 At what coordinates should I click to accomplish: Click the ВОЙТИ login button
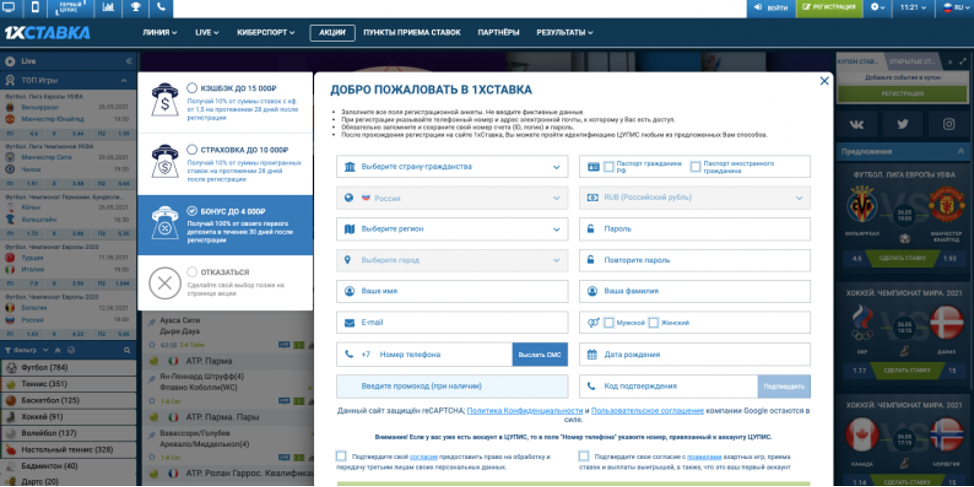(771, 7)
